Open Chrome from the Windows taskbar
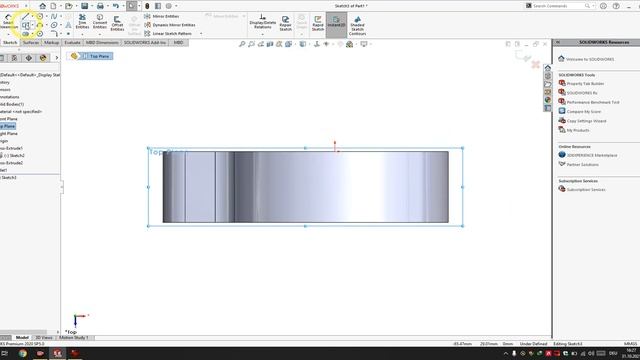 [x=22, y=353]
